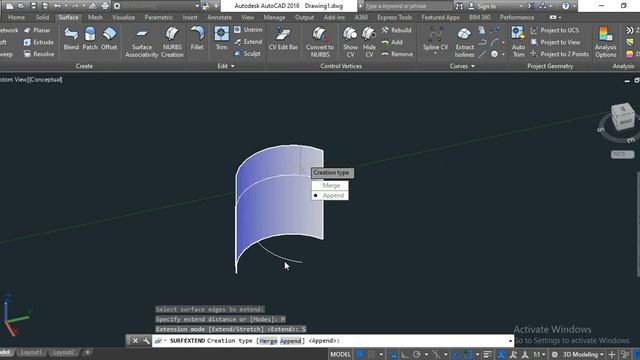This screenshot has height=360, width=640.
Task: Open the WCS coordinate system dropdown
Action: click(622, 154)
